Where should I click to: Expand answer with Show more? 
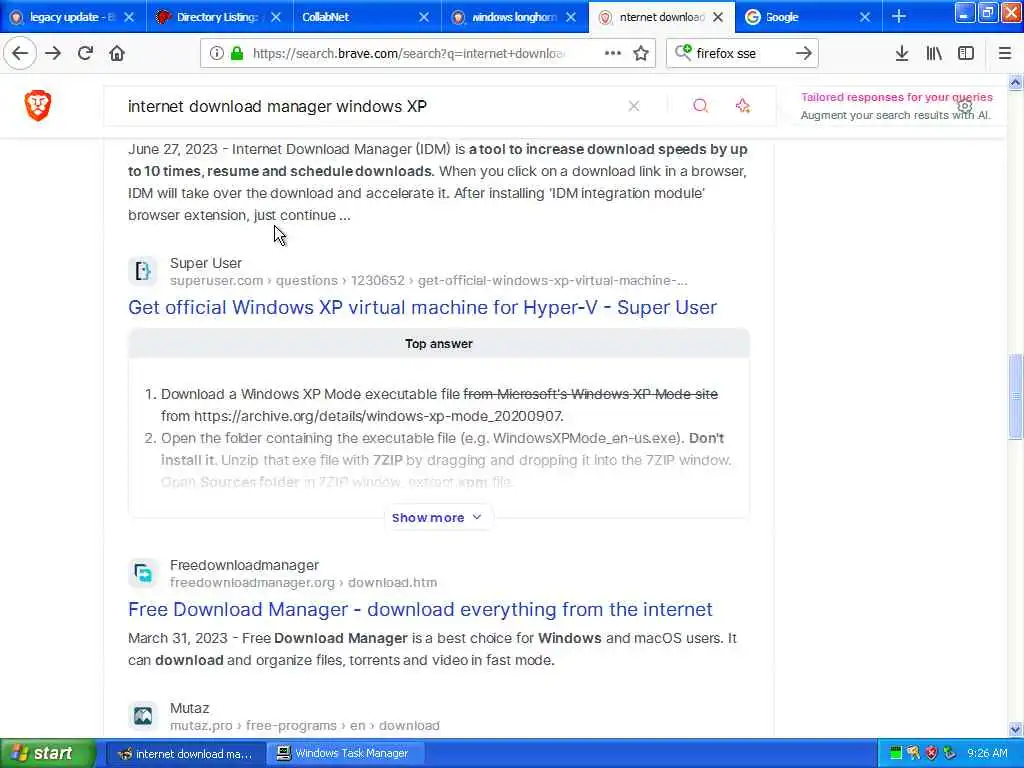pyautogui.click(x=437, y=517)
